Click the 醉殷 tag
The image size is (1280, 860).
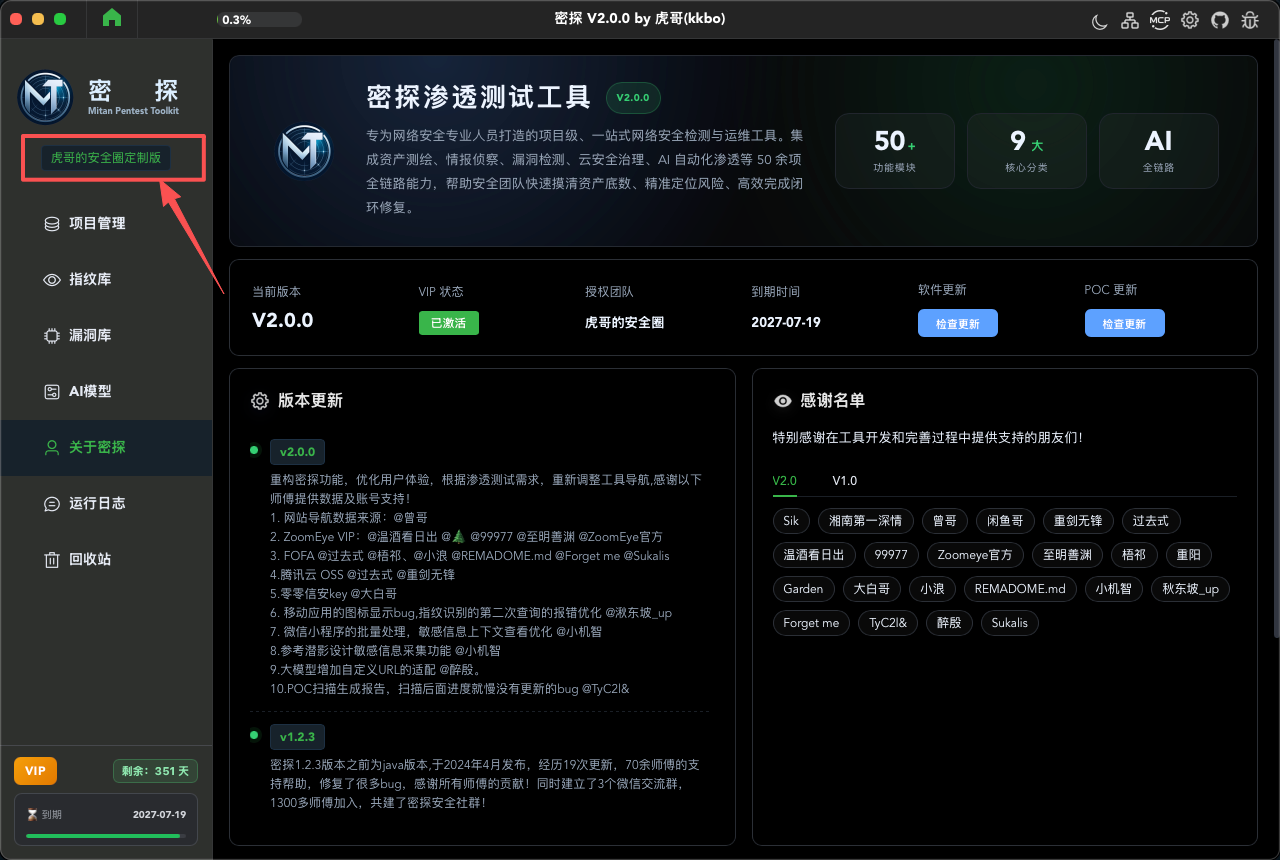click(949, 623)
